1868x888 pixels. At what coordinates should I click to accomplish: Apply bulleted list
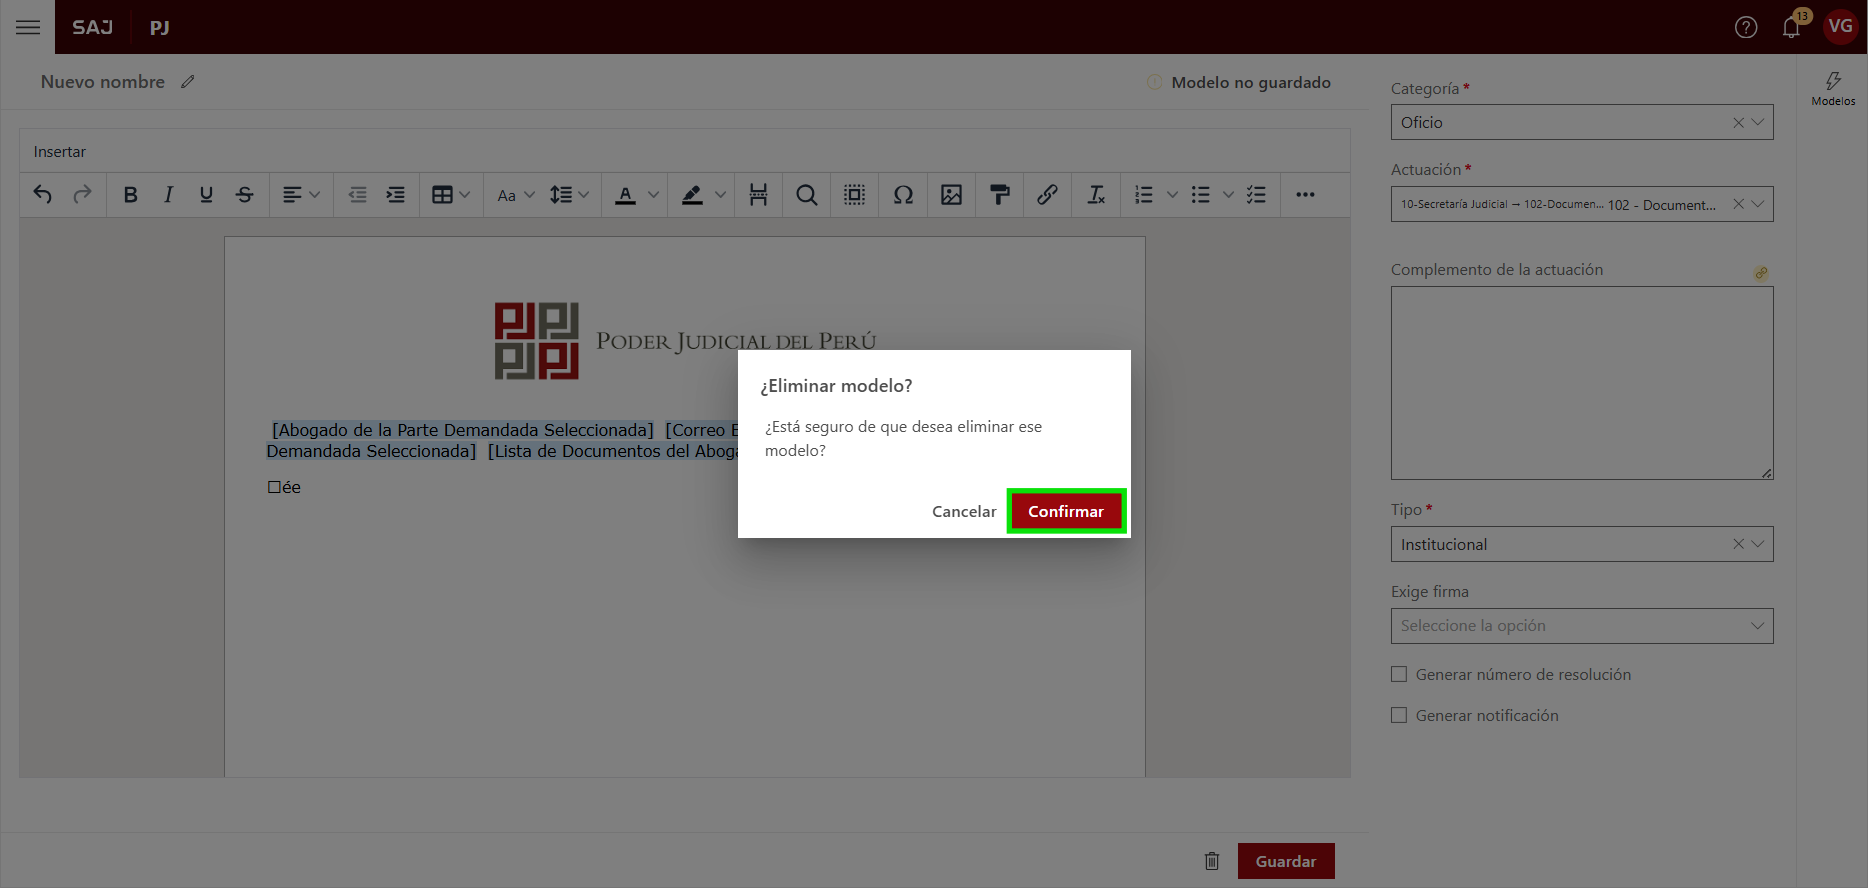click(x=1200, y=194)
